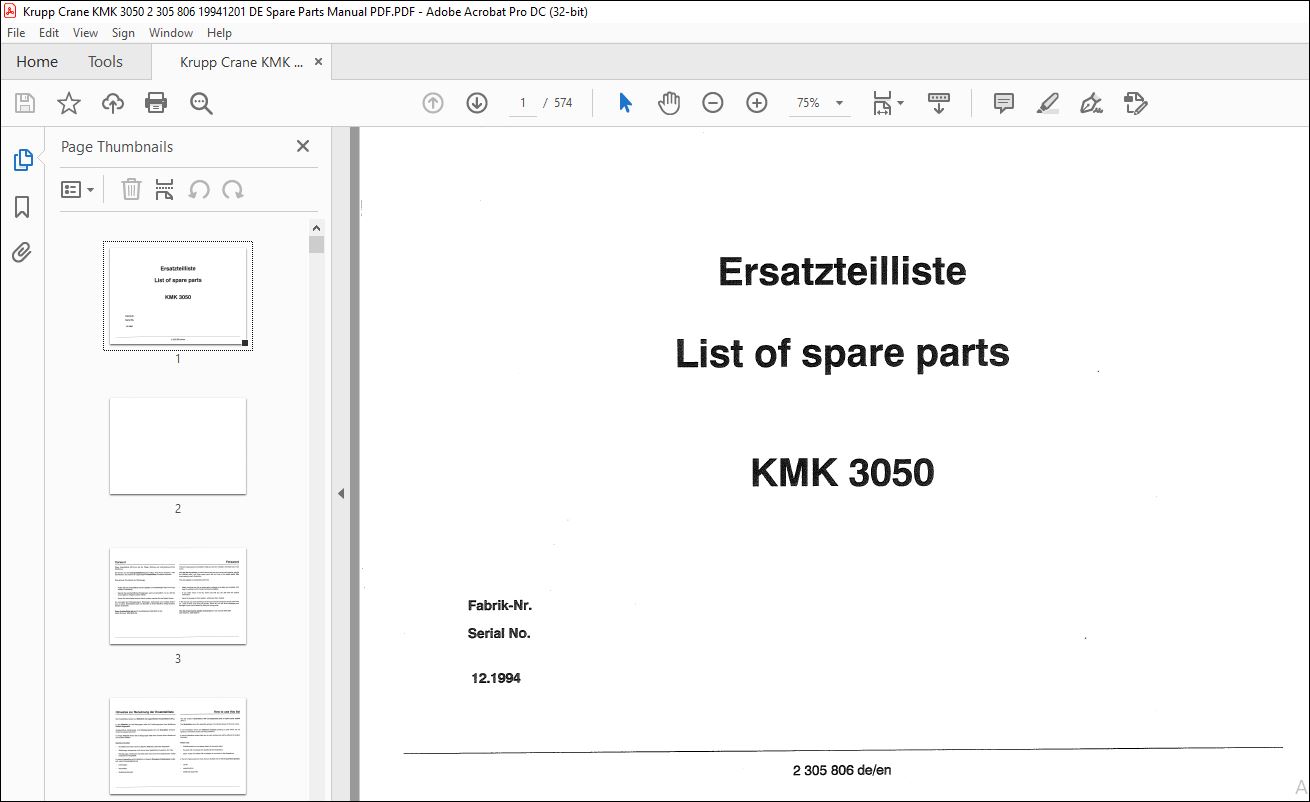Select the Highlight text tool
Image resolution: width=1310 pixels, height=802 pixels.
click(x=1048, y=103)
